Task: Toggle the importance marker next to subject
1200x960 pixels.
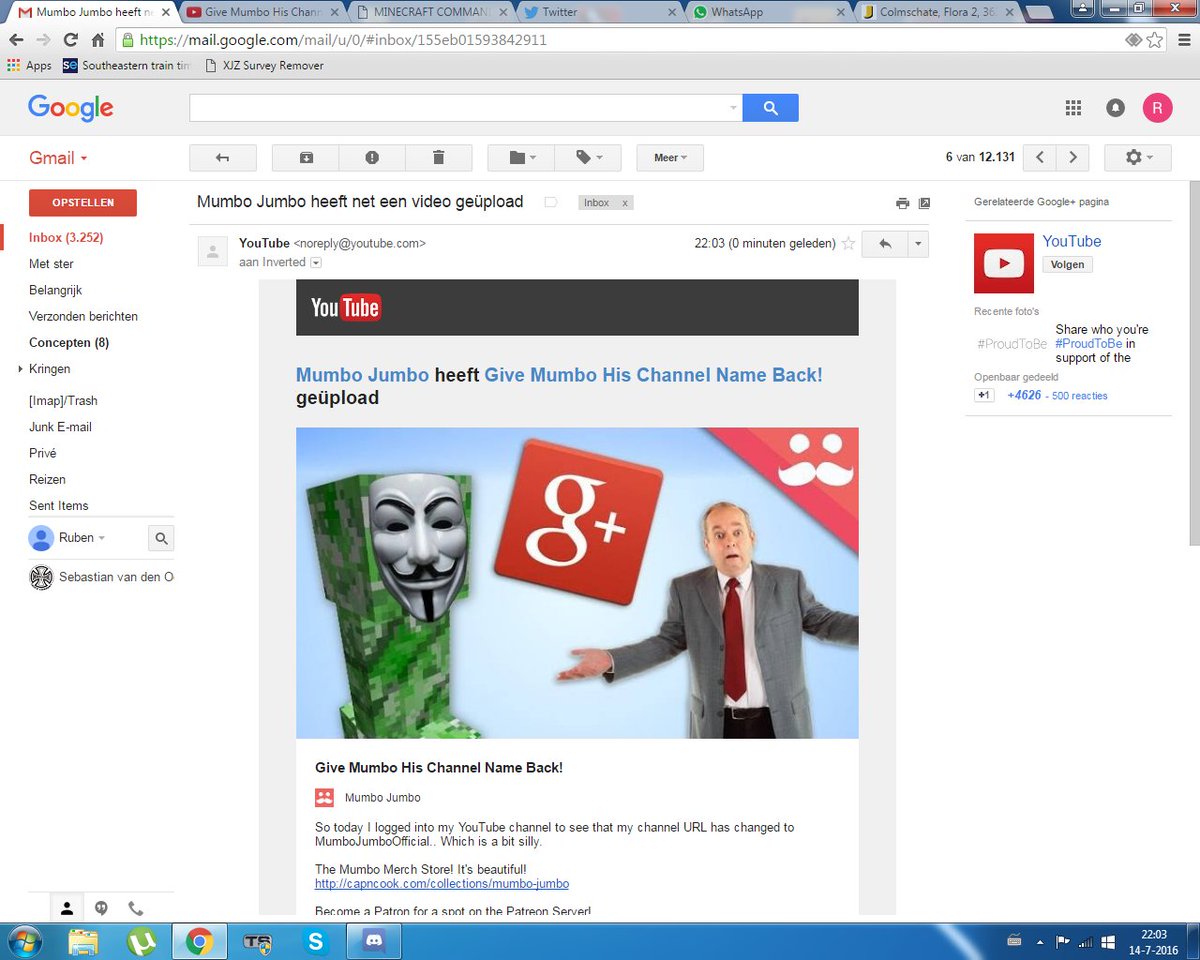Action: click(x=550, y=202)
